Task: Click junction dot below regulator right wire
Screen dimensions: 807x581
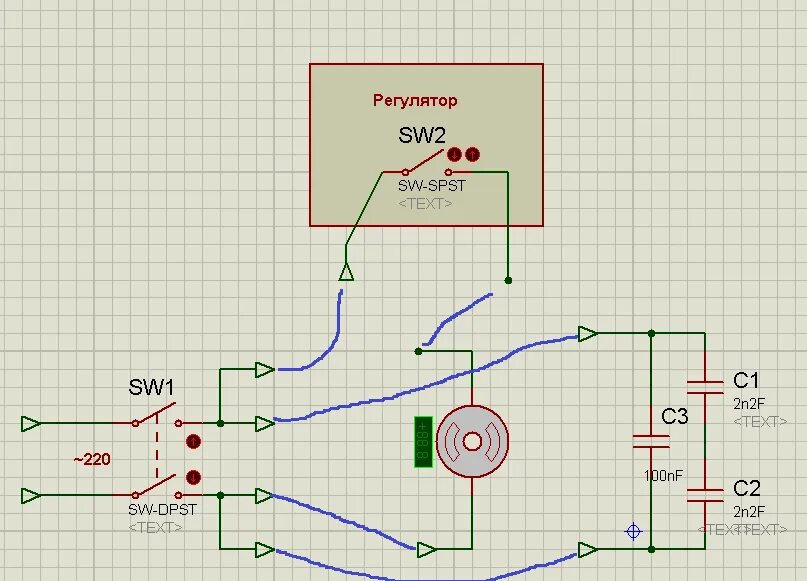Action: pos(508,280)
